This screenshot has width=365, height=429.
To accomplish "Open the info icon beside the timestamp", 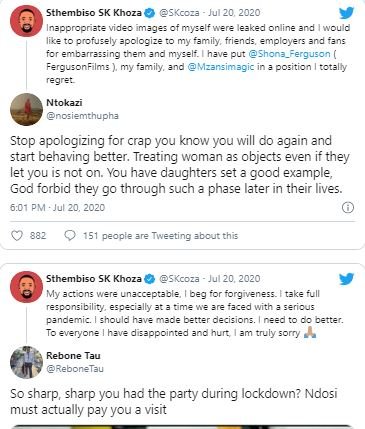I will [x=348, y=208].
